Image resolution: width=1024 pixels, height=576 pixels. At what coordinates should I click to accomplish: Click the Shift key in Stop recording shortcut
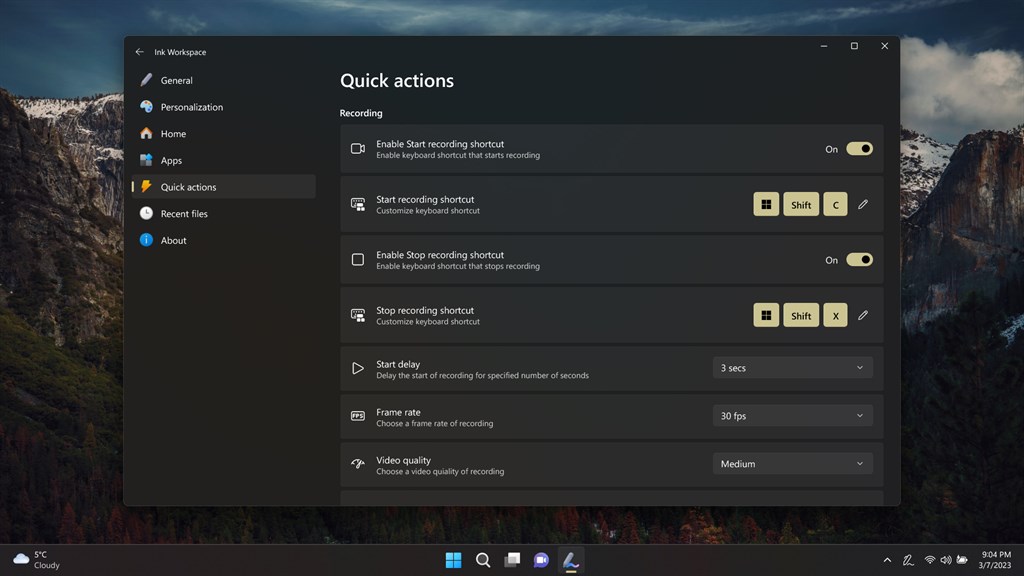[x=801, y=315]
